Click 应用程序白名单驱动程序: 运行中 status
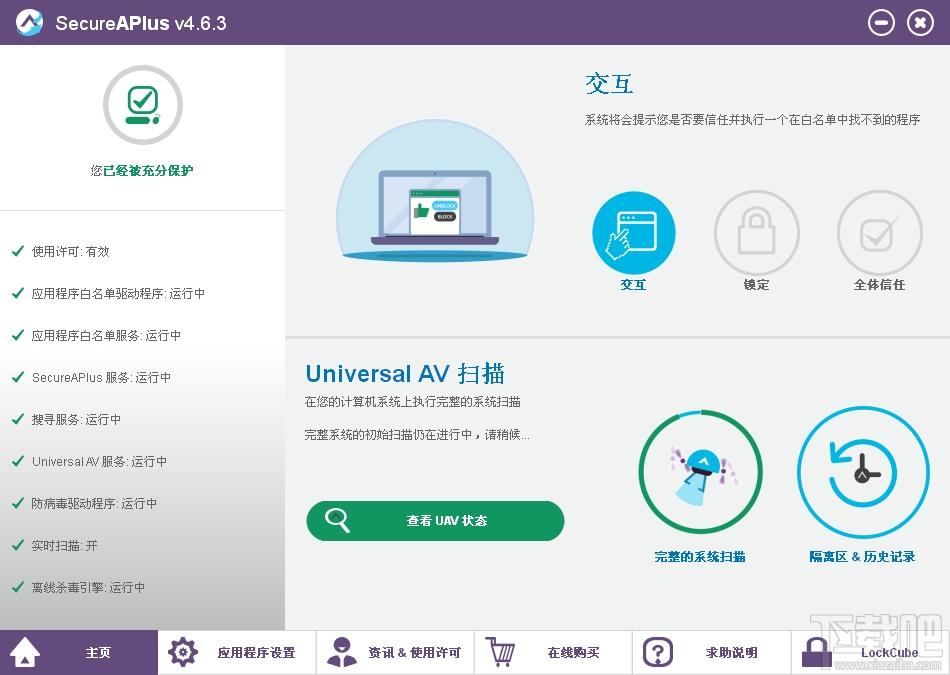This screenshot has height=675, width=950. (108, 293)
